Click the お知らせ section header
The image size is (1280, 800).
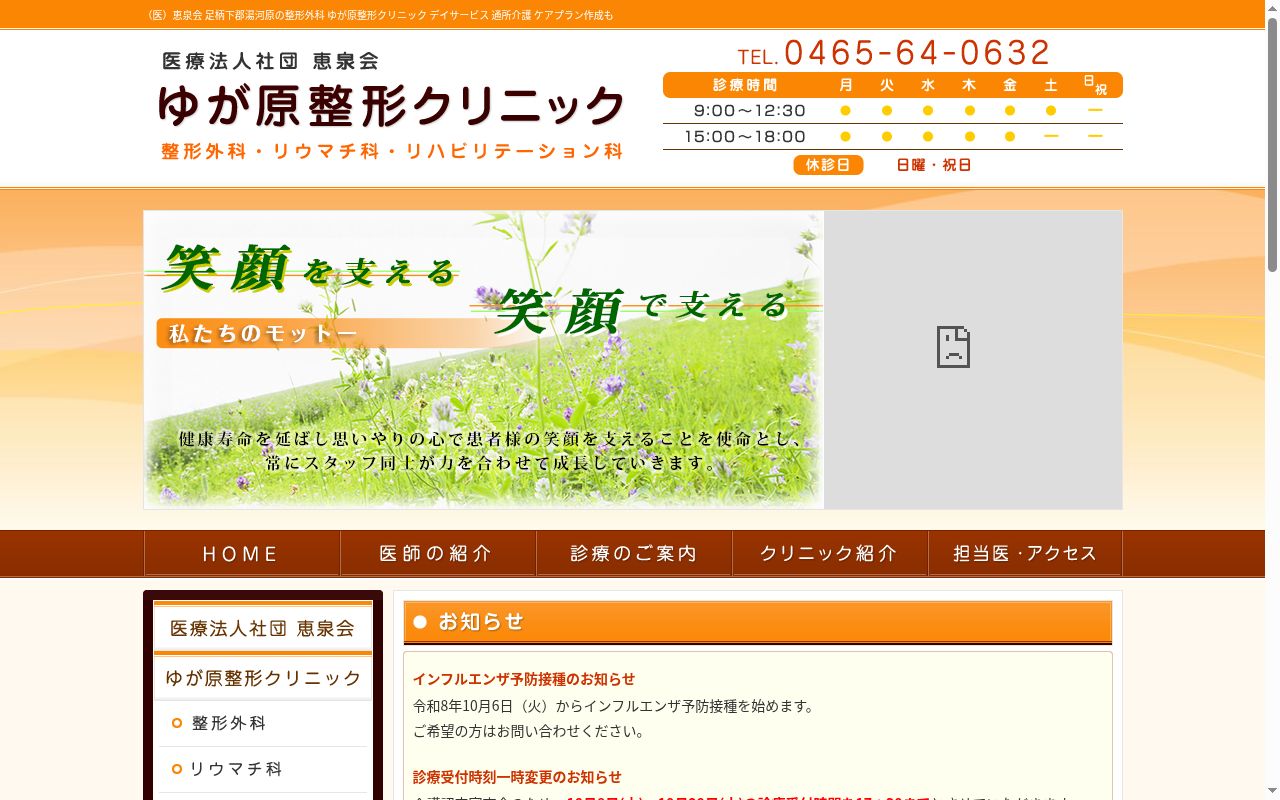pyautogui.click(x=758, y=622)
